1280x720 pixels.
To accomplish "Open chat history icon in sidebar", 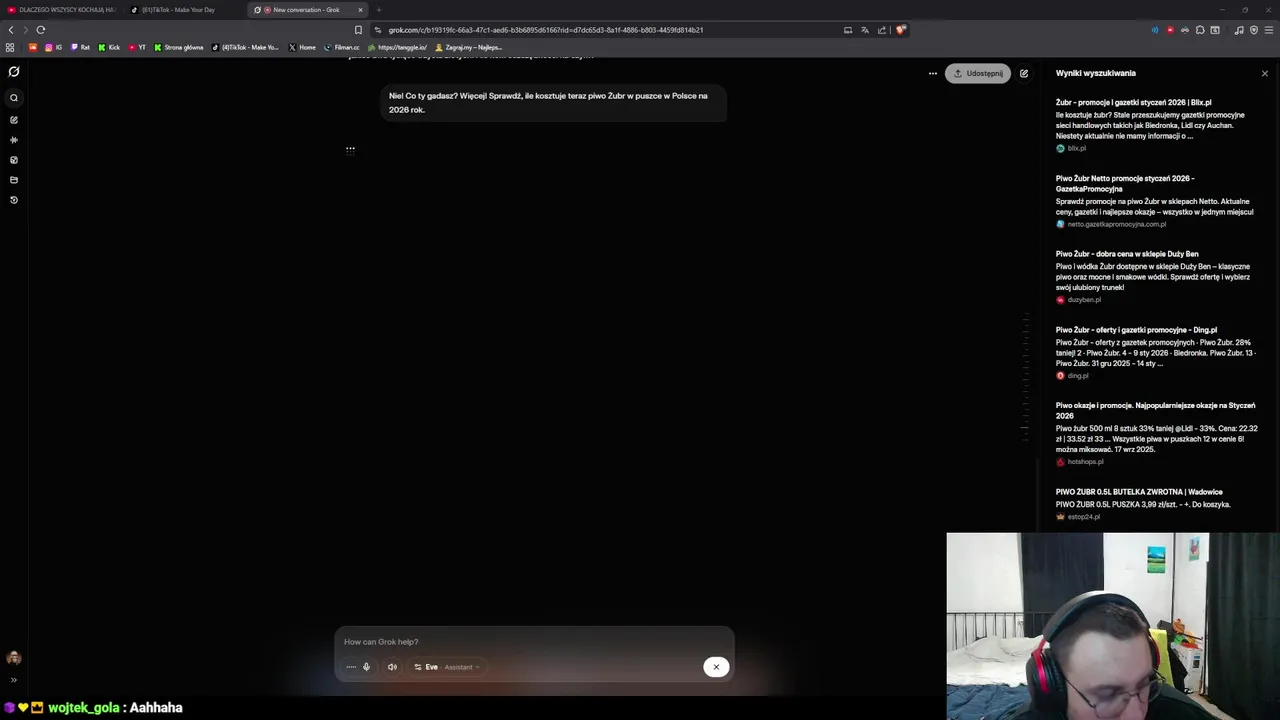I will pyautogui.click(x=14, y=200).
